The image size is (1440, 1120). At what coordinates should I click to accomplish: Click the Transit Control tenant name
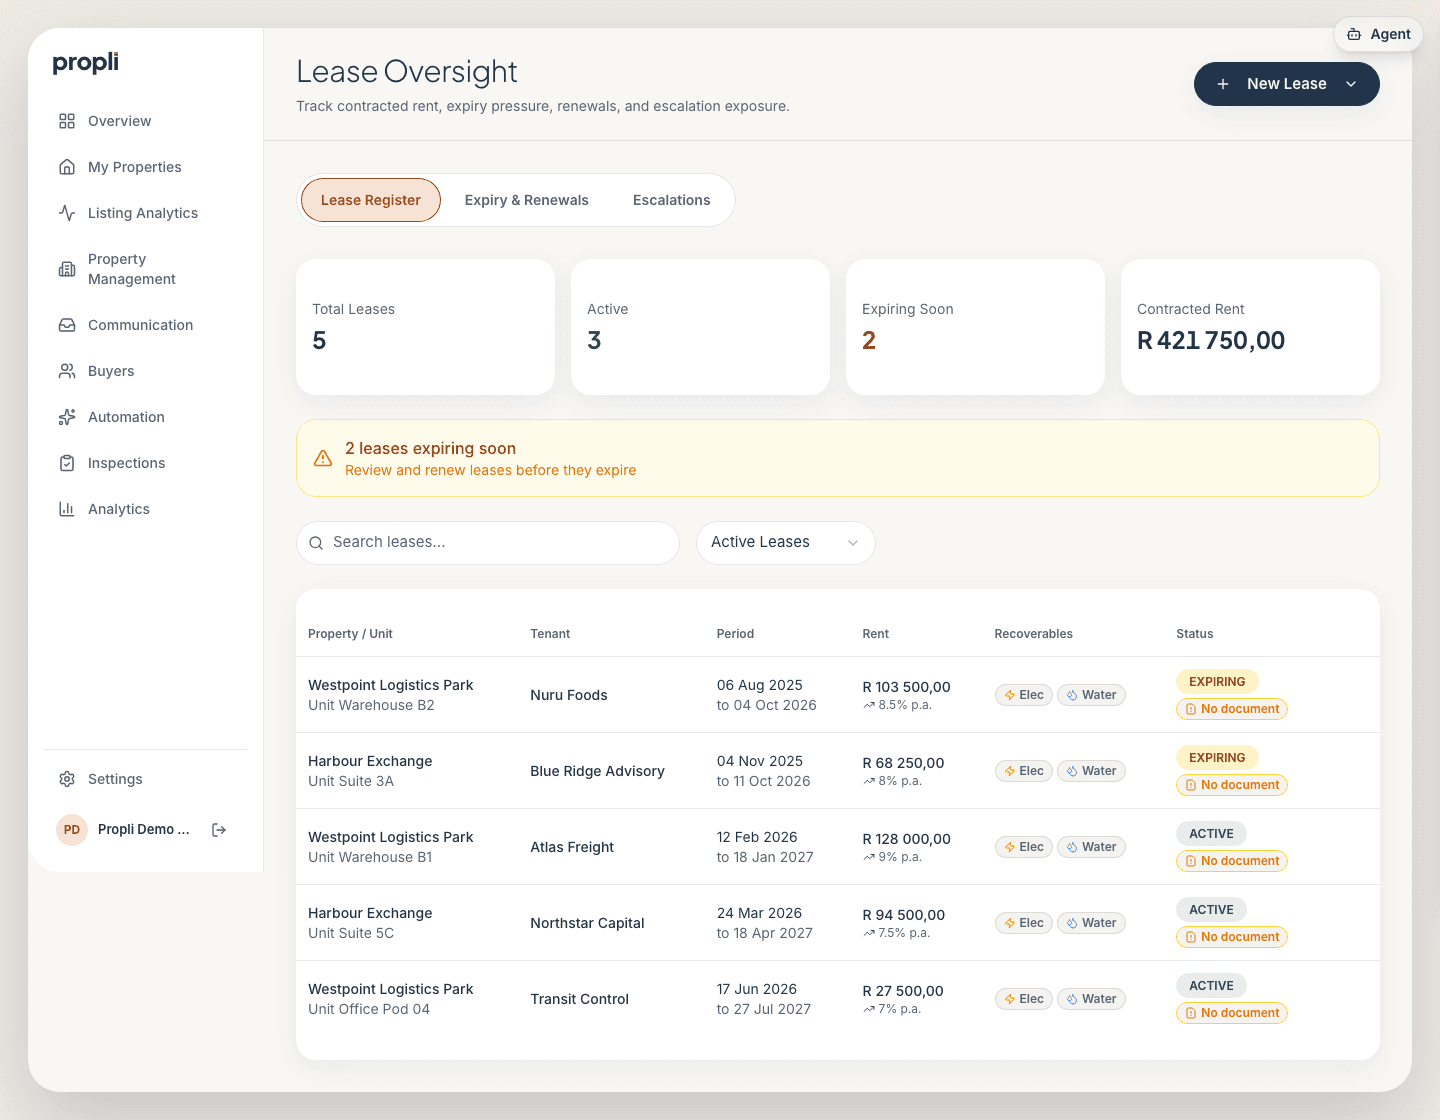pyautogui.click(x=579, y=999)
